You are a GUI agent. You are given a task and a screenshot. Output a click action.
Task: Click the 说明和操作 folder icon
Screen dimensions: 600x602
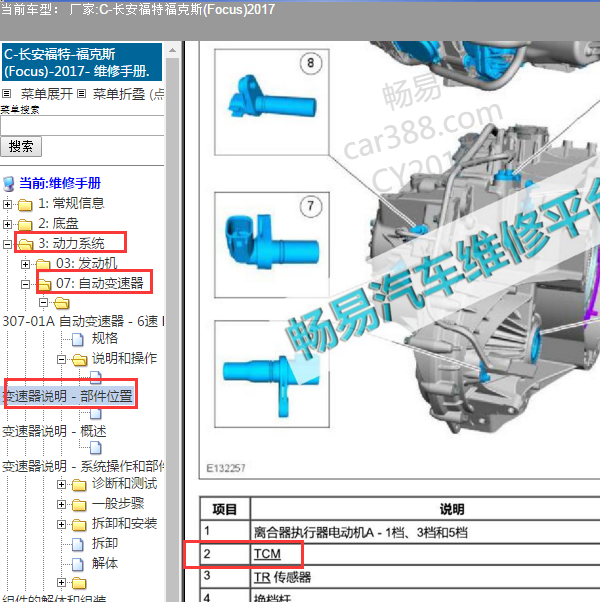[79, 360]
